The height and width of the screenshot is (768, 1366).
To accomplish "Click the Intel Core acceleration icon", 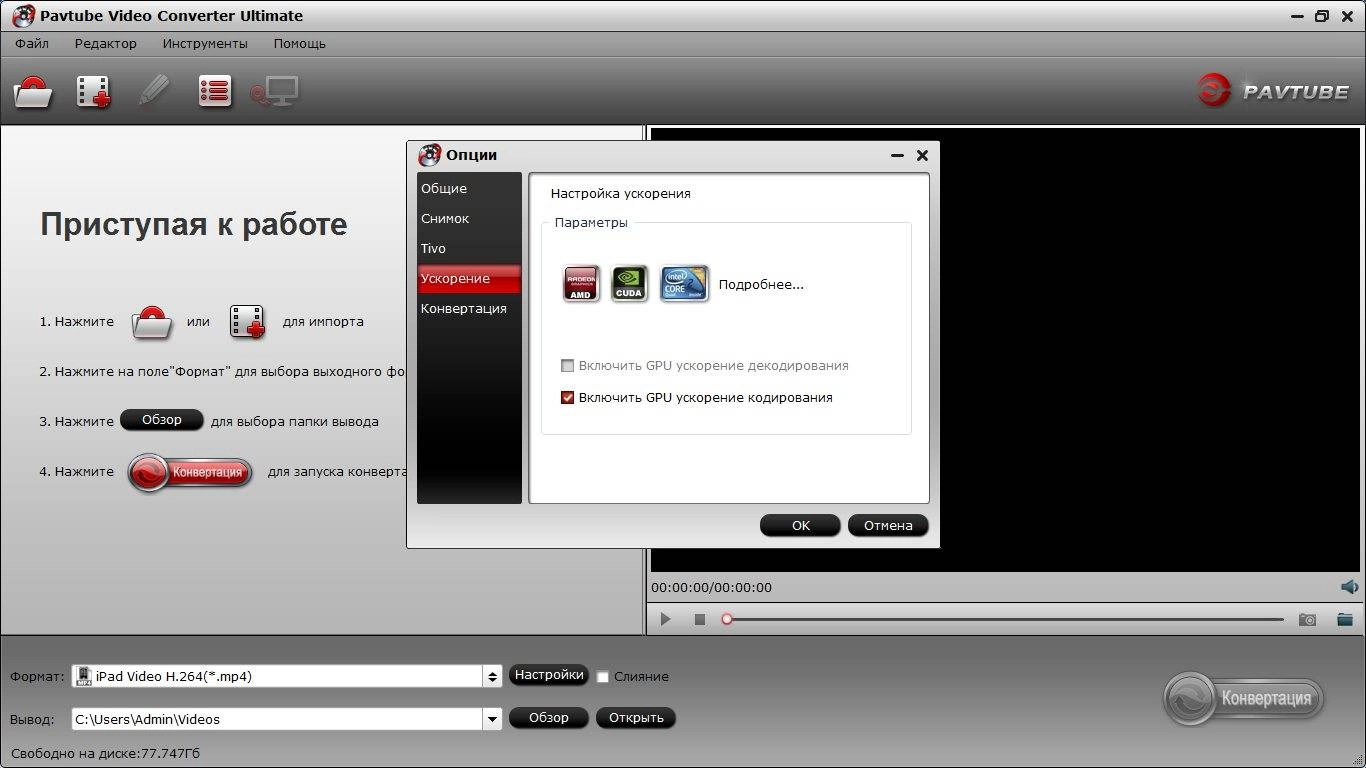I will click(x=684, y=284).
